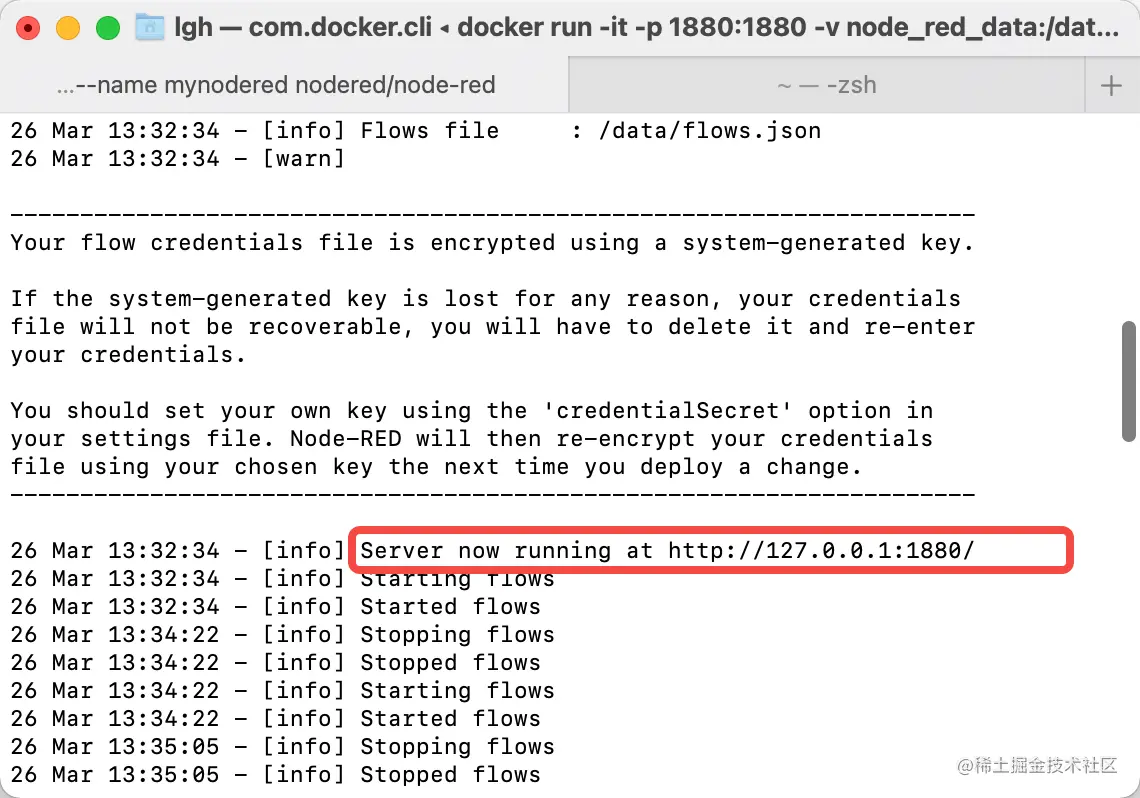
Task: Close the terminal window with red button
Action: [x=28, y=28]
